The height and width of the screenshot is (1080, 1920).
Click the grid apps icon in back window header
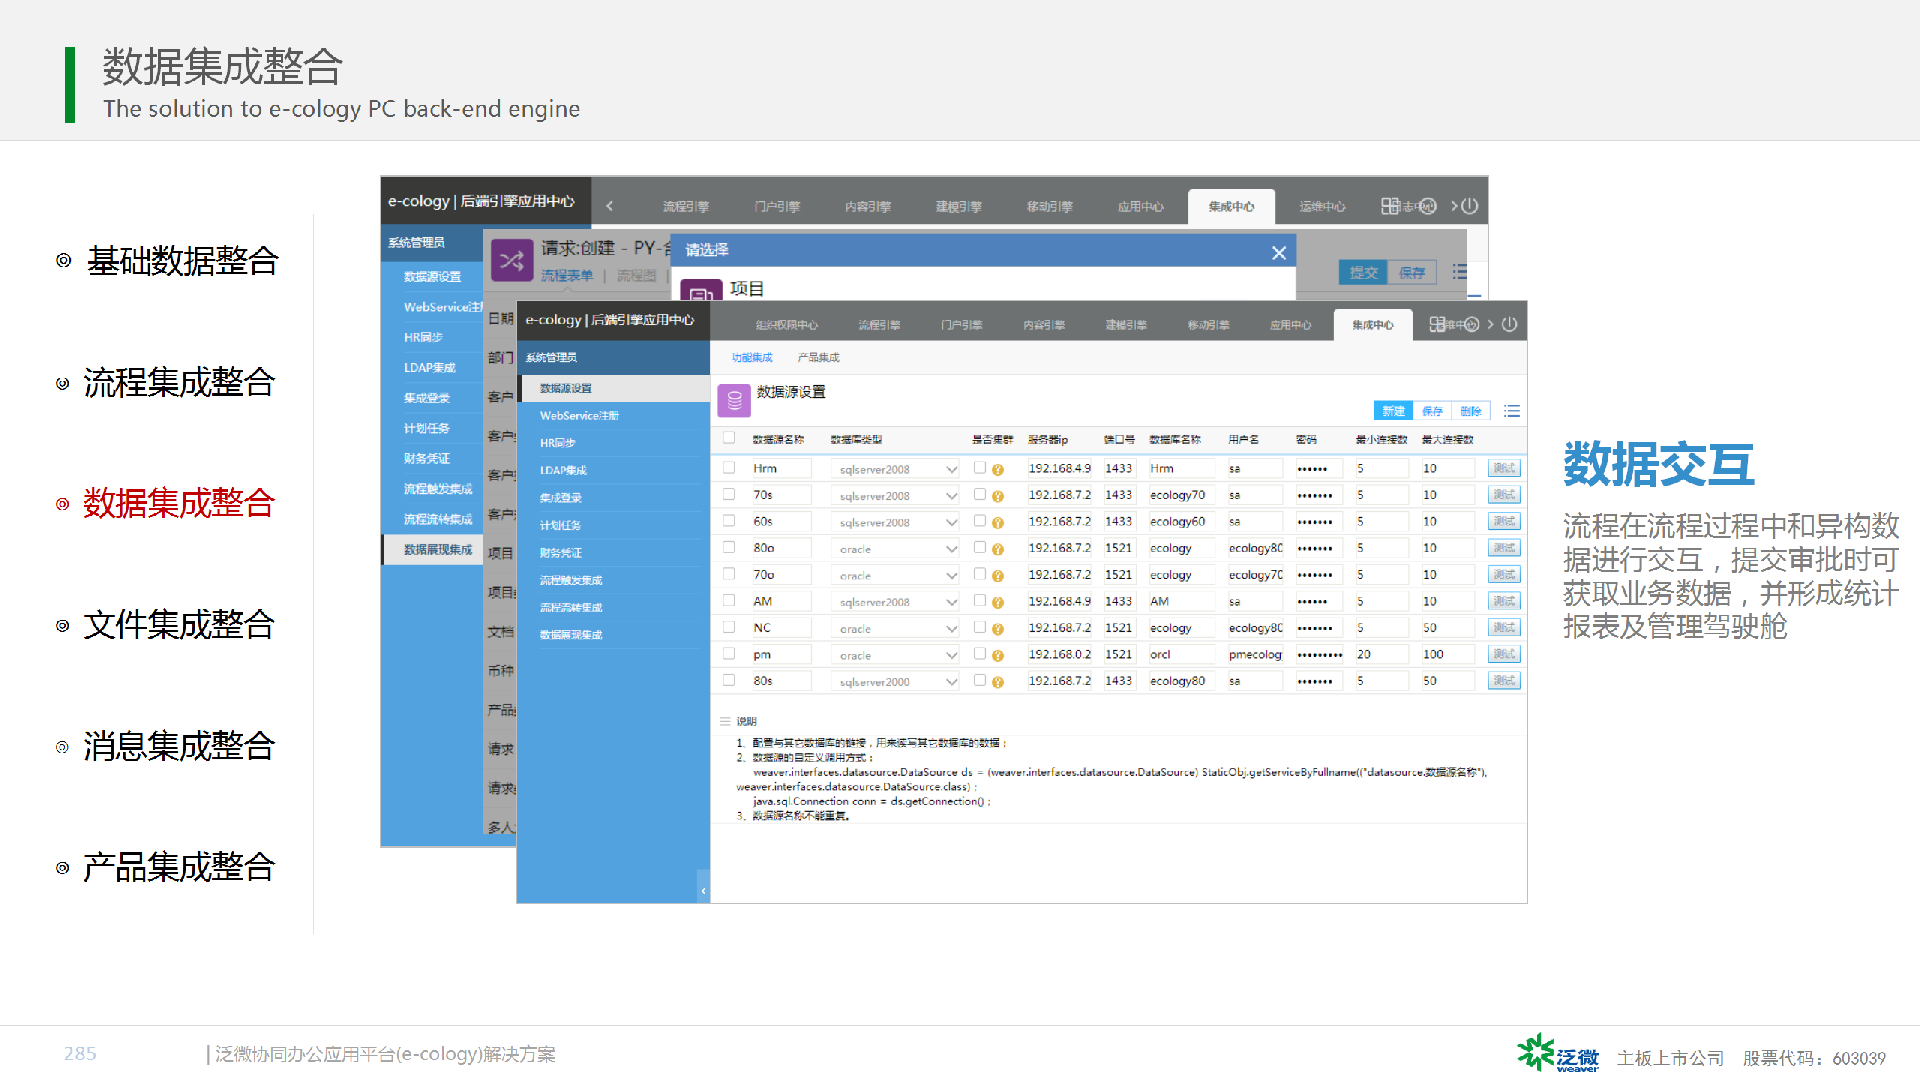[x=1390, y=206]
